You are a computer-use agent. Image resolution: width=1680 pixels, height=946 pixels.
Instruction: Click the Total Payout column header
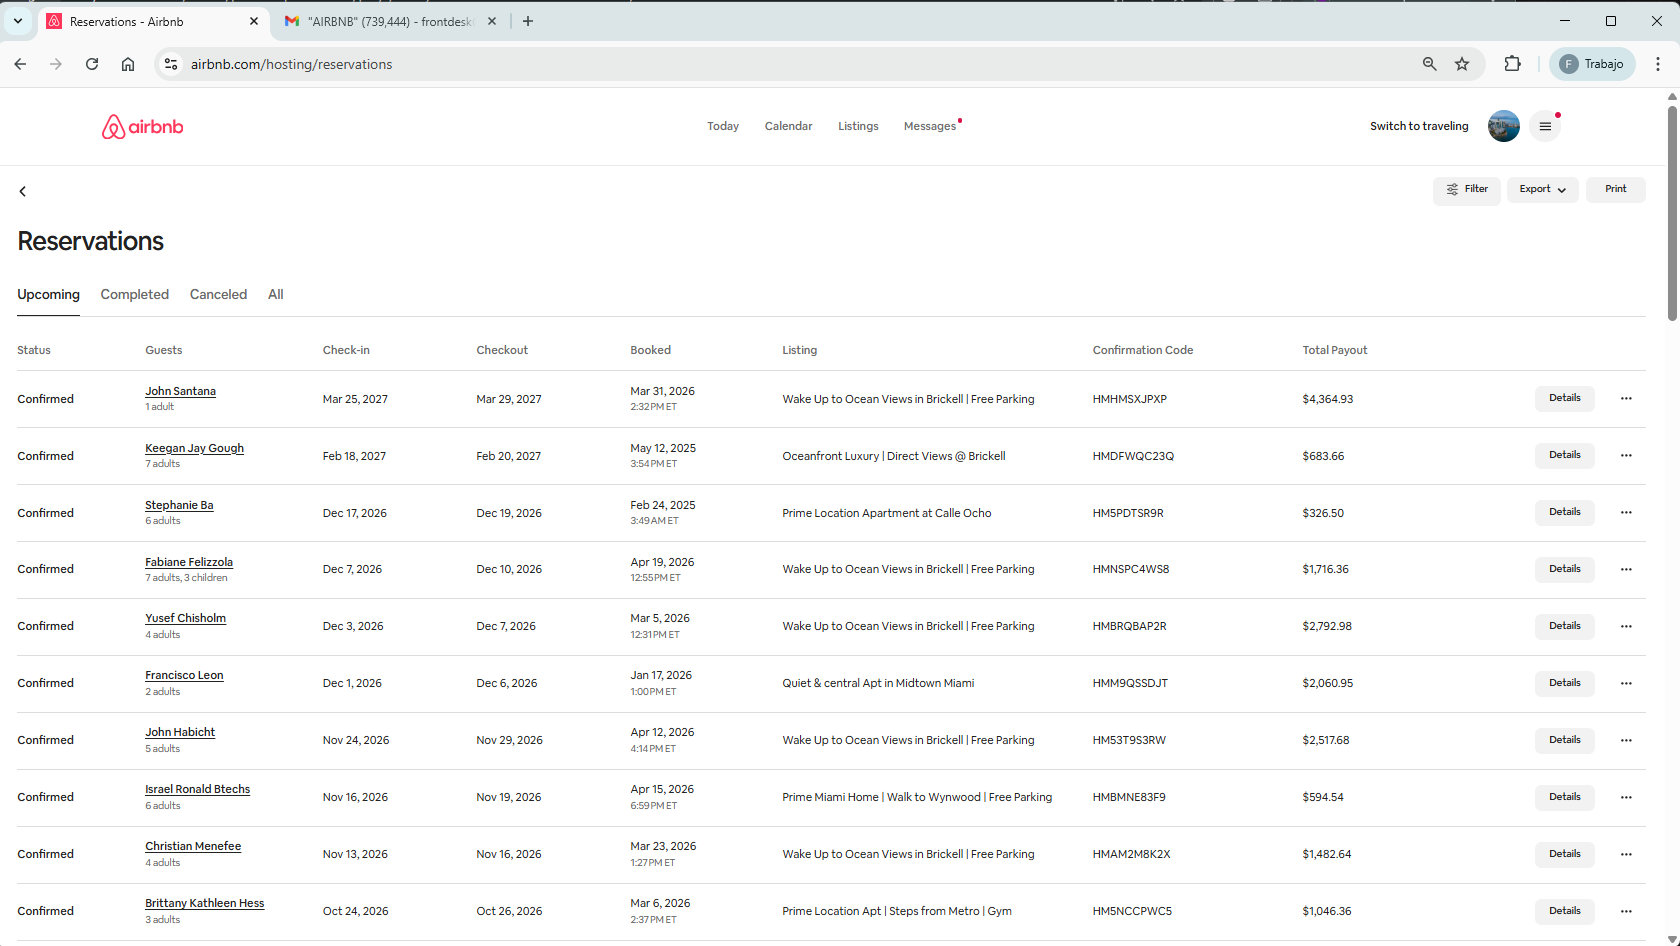(1334, 350)
